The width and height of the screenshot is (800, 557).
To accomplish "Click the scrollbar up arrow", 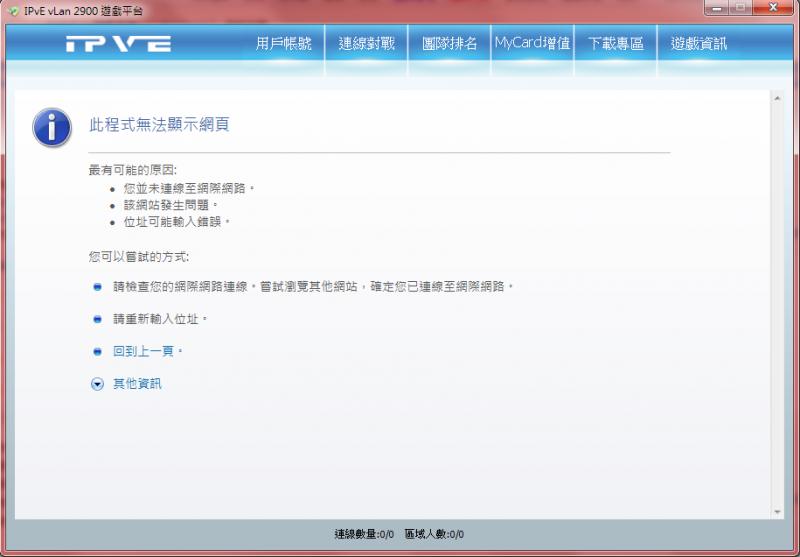I will 777,98.
